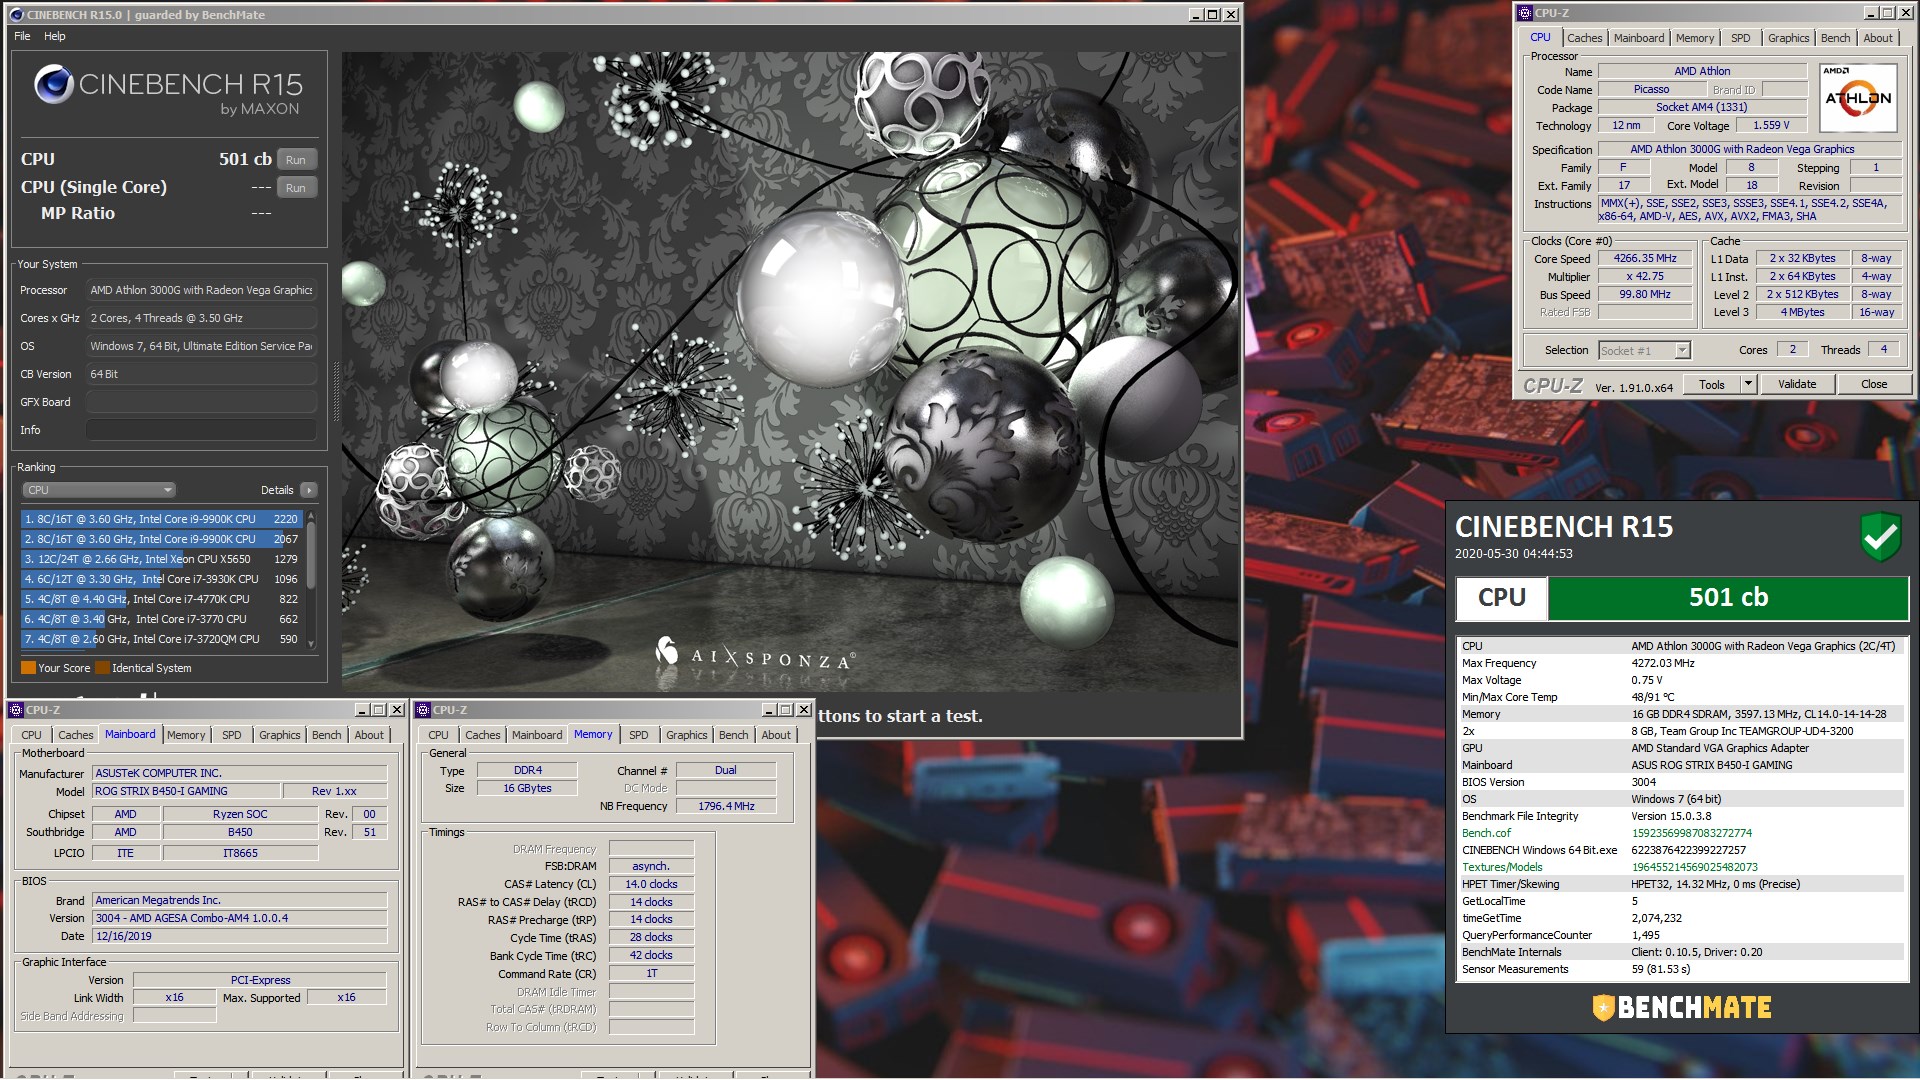
Task: Click the CPU-Z title icon in Memory window
Action: (x=423, y=710)
